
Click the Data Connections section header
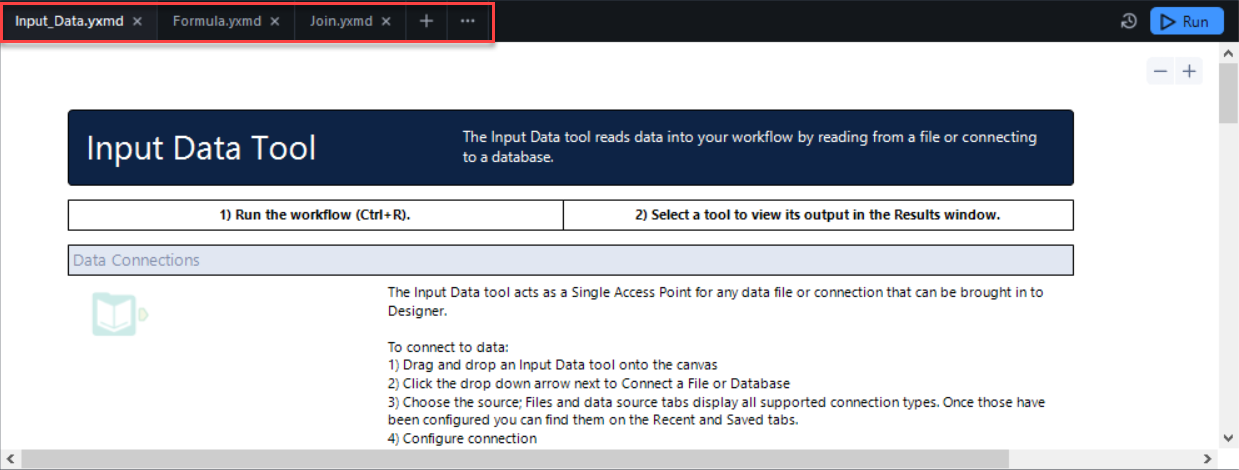pos(570,260)
